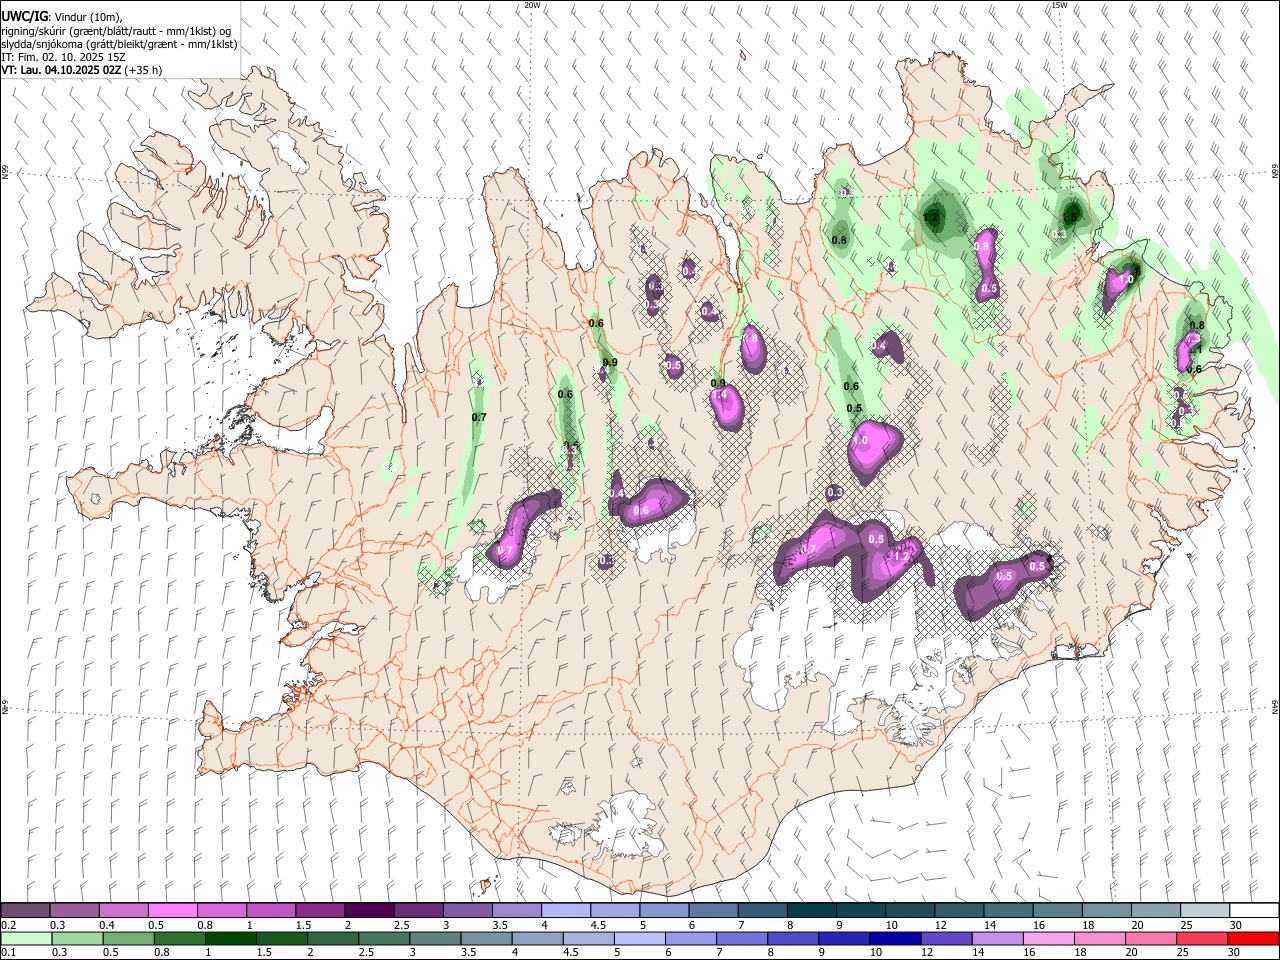The height and width of the screenshot is (960, 1280).
Task: Pick the violet 12–14 swatch in rain legend
Action: click(946, 938)
